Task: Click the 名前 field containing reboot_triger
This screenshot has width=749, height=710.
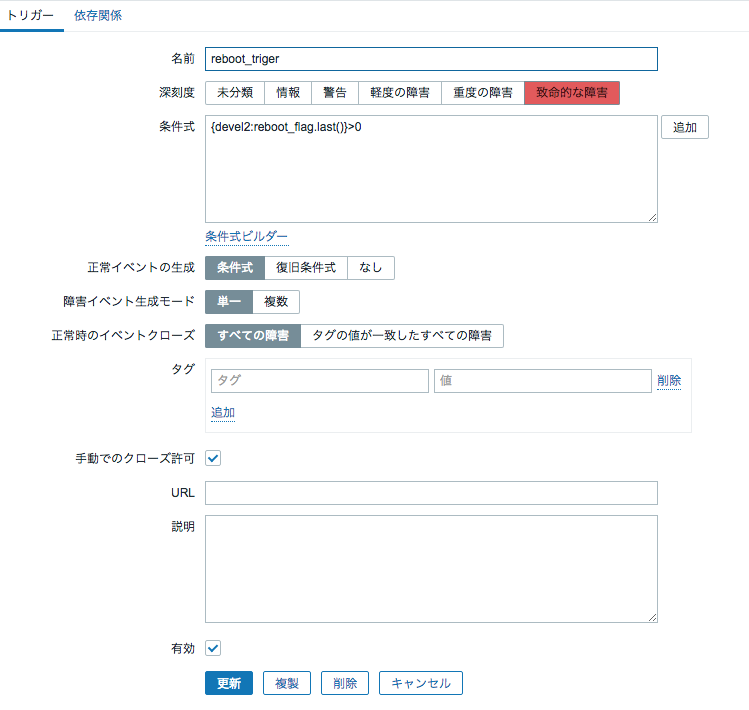Action: [x=431, y=59]
